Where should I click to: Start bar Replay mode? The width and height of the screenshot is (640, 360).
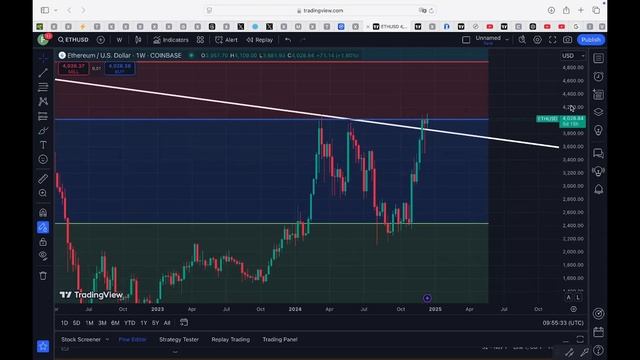click(x=260, y=40)
